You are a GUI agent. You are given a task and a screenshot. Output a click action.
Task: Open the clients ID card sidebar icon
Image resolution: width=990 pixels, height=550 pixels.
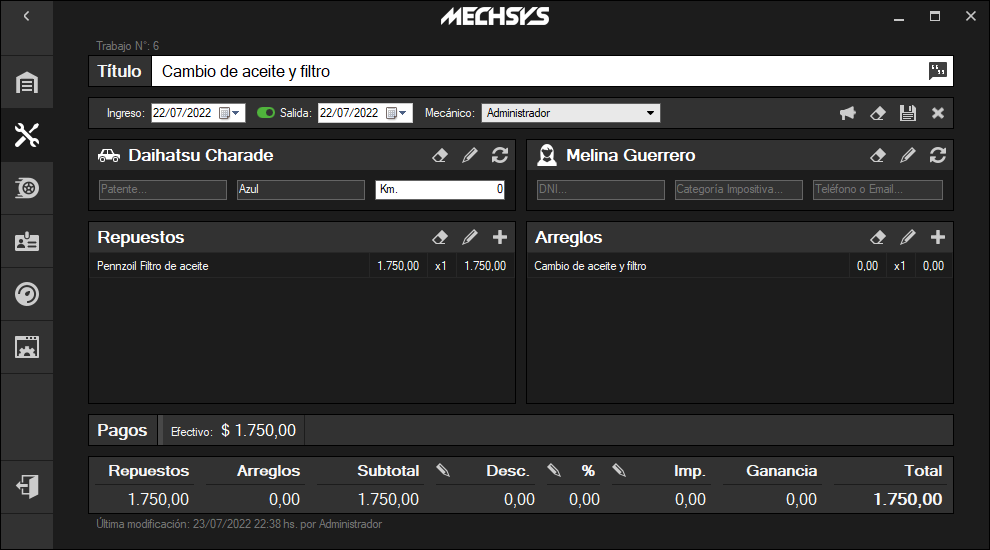pyautogui.click(x=27, y=241)
